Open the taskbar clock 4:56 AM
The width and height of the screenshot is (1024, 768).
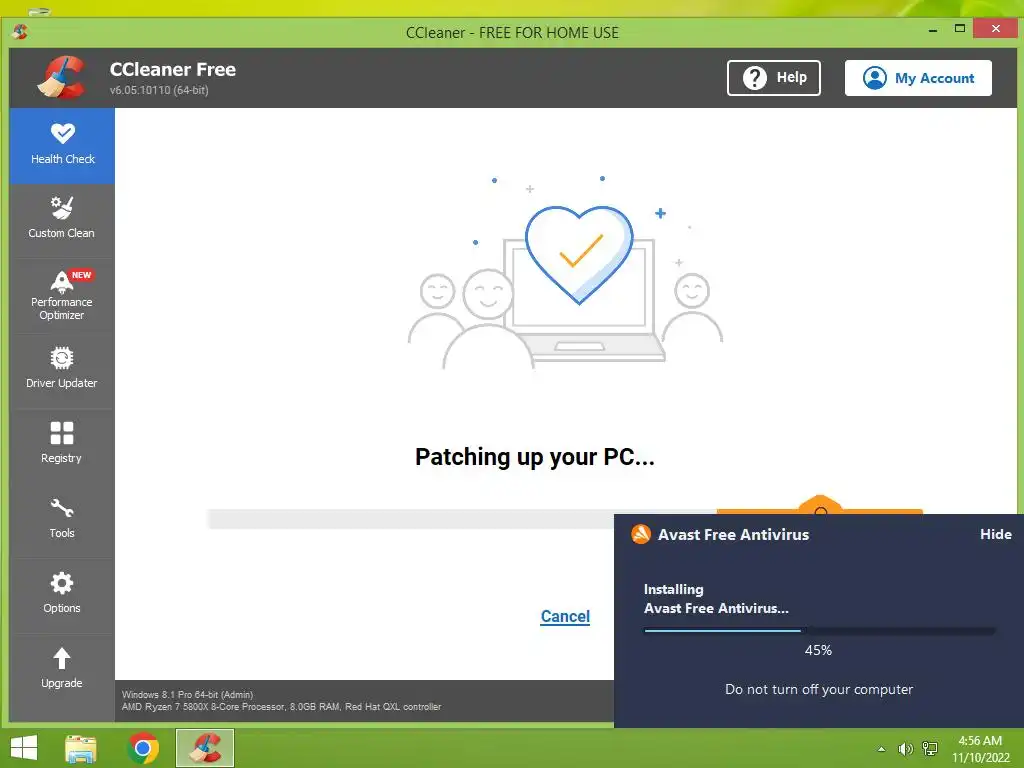[x=980, y=749]
